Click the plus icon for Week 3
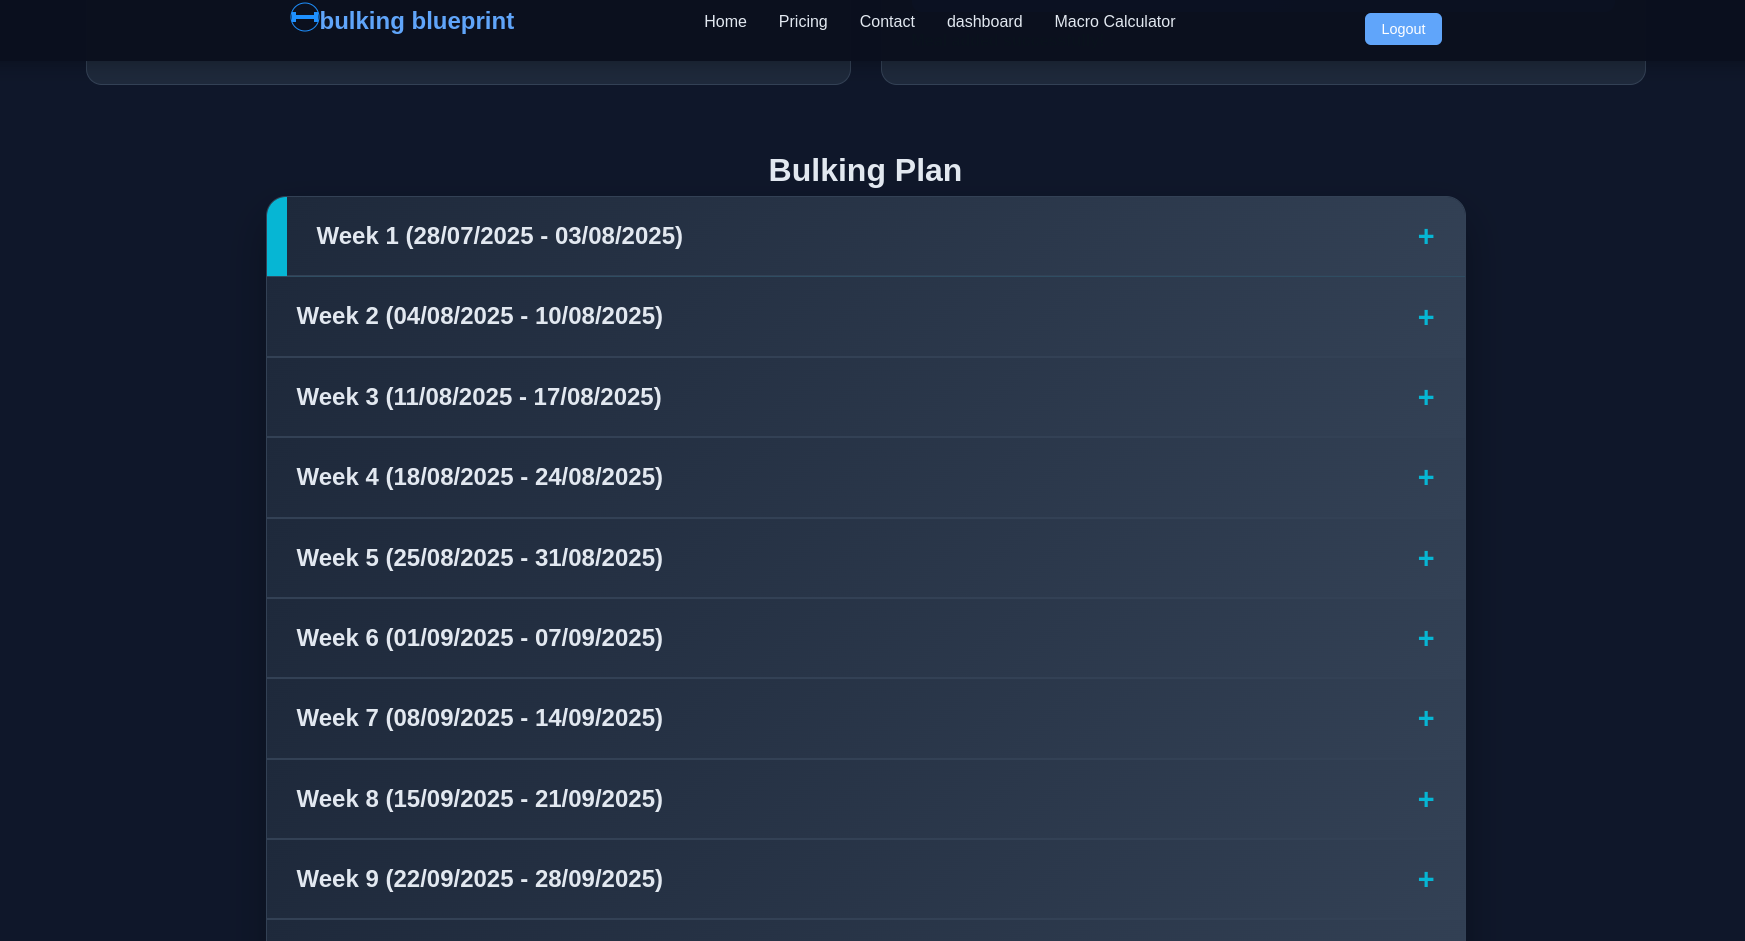The width and height of the screenshot is (1745, 941). tap(1425, 398)
